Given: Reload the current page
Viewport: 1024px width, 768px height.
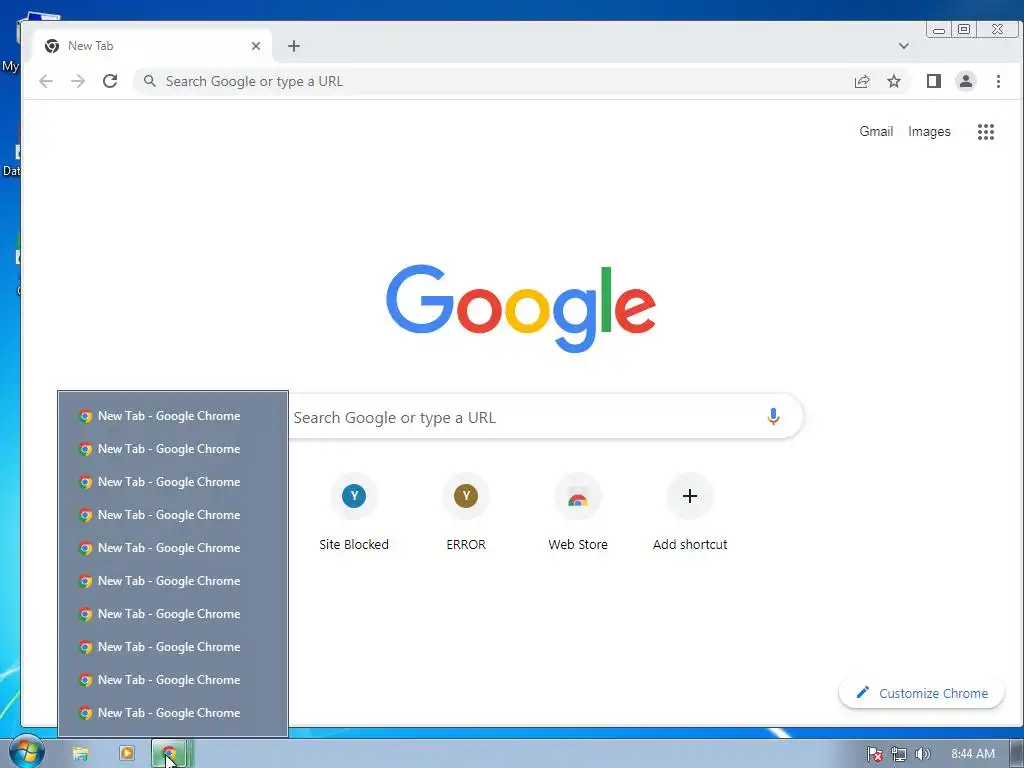Looking at the screenshot, I should pyautogui.click(x=110, y=81).
